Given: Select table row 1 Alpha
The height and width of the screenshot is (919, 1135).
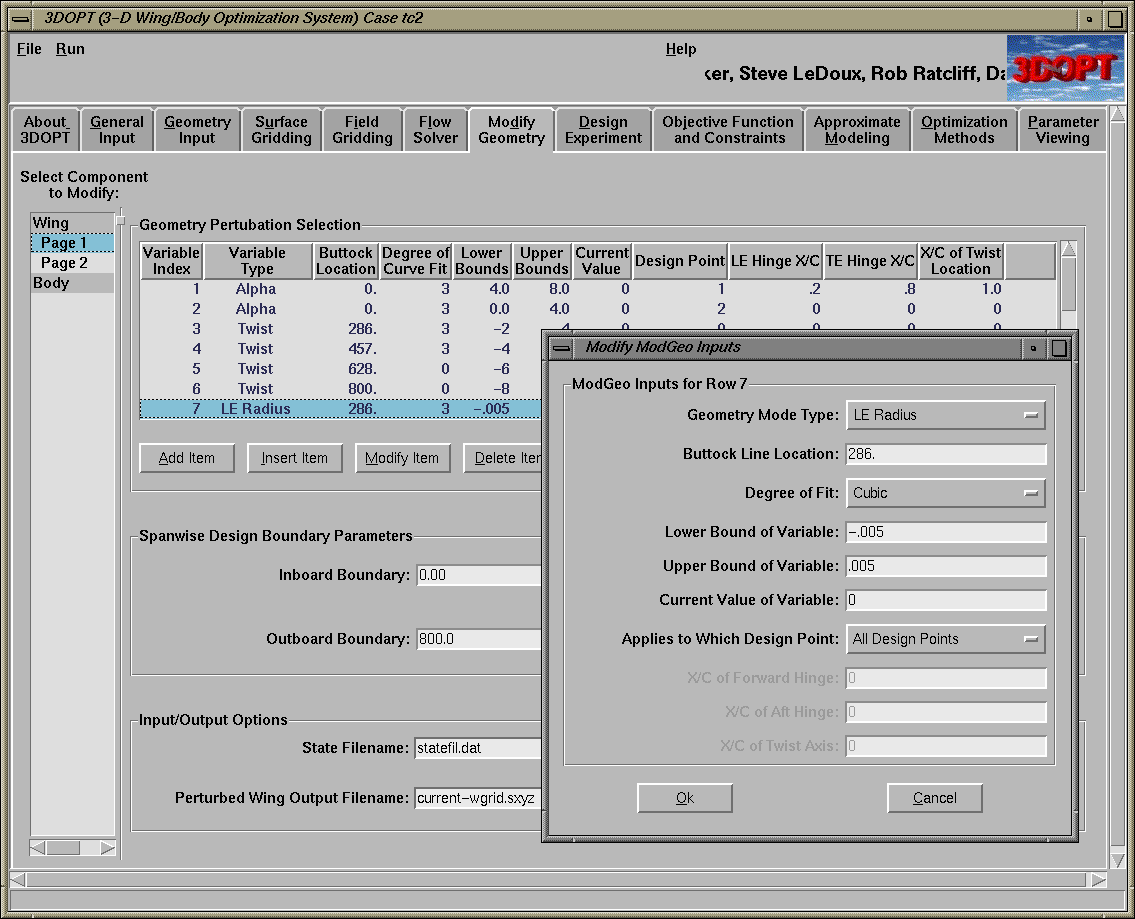Looking at the screenshot, I should [x=597, y=289].
